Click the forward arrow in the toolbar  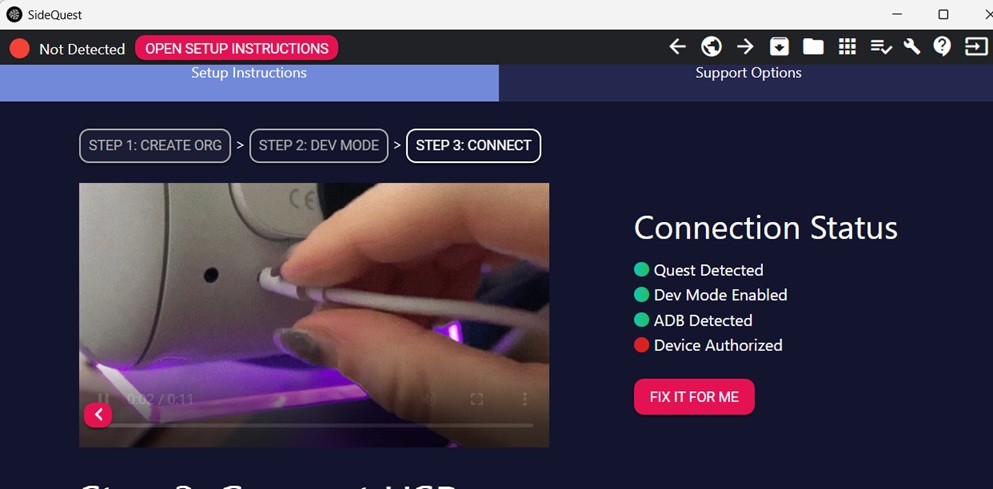click(x=745, y=47)
